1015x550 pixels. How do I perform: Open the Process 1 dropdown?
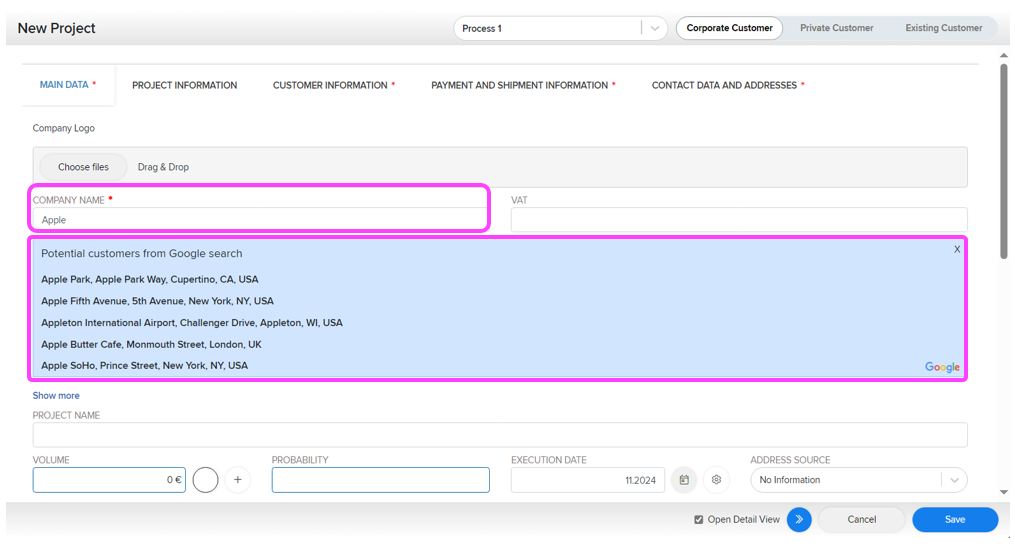click(560, 28)
